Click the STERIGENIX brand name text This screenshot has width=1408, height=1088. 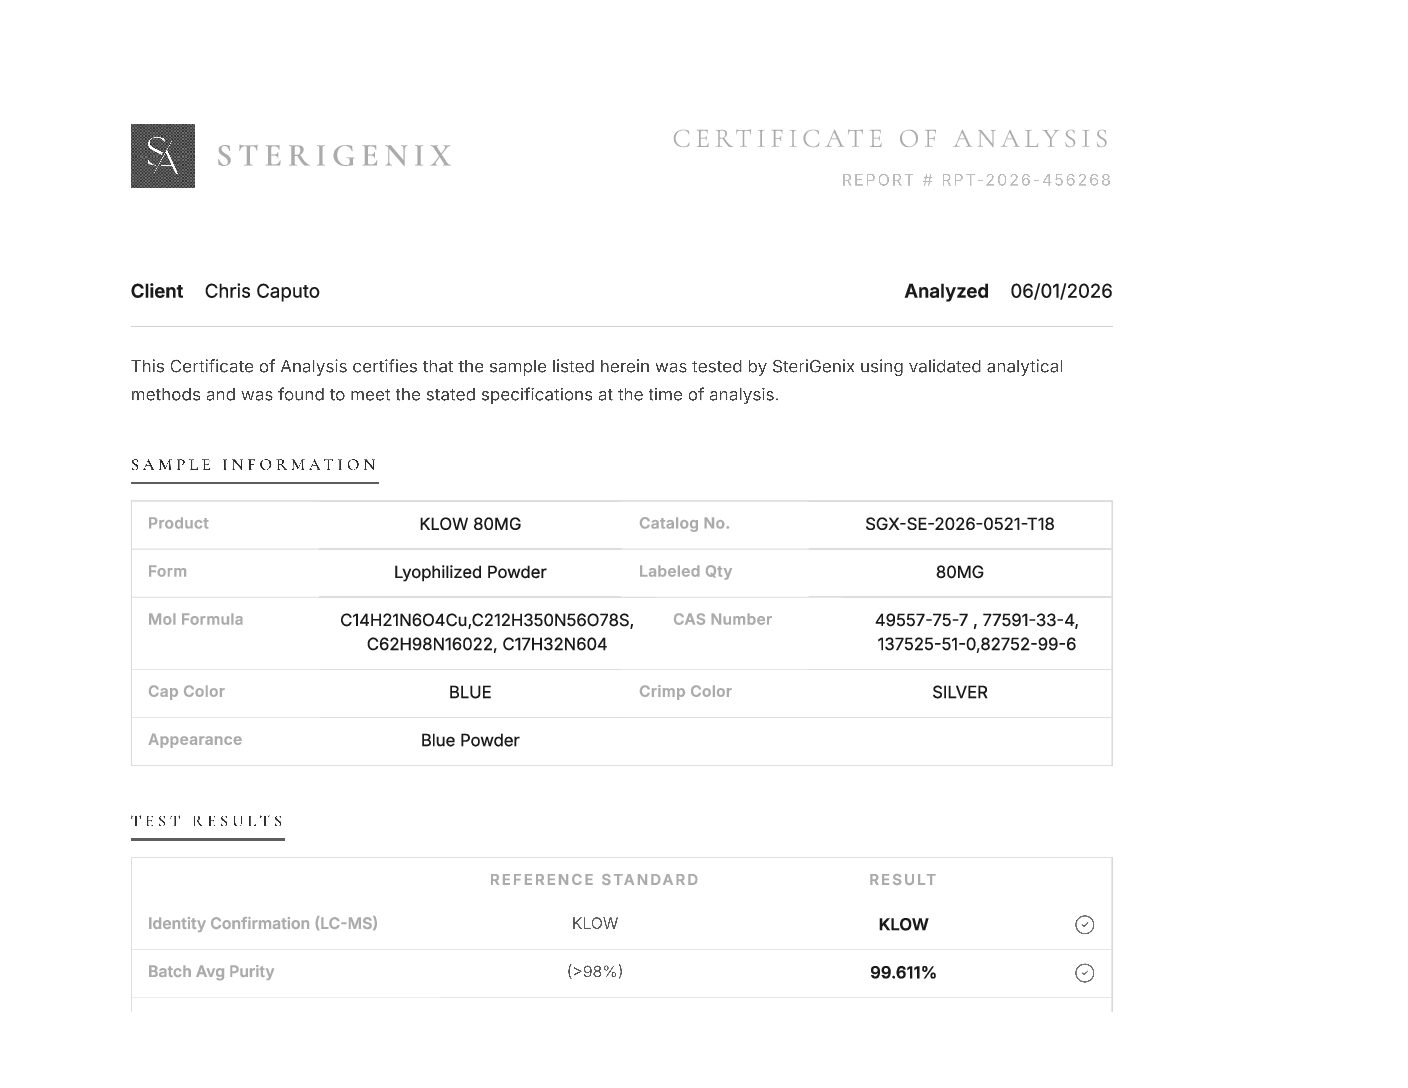coord(335,156)
